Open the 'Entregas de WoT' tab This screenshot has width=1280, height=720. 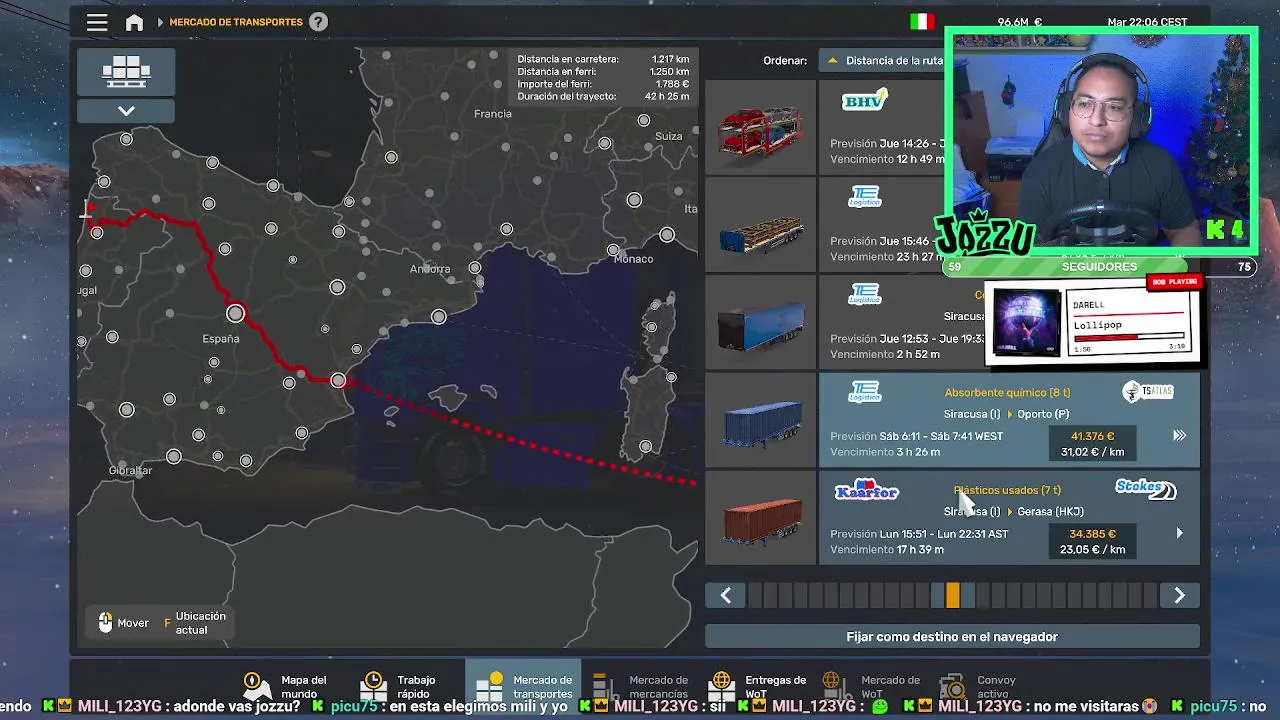757,686
